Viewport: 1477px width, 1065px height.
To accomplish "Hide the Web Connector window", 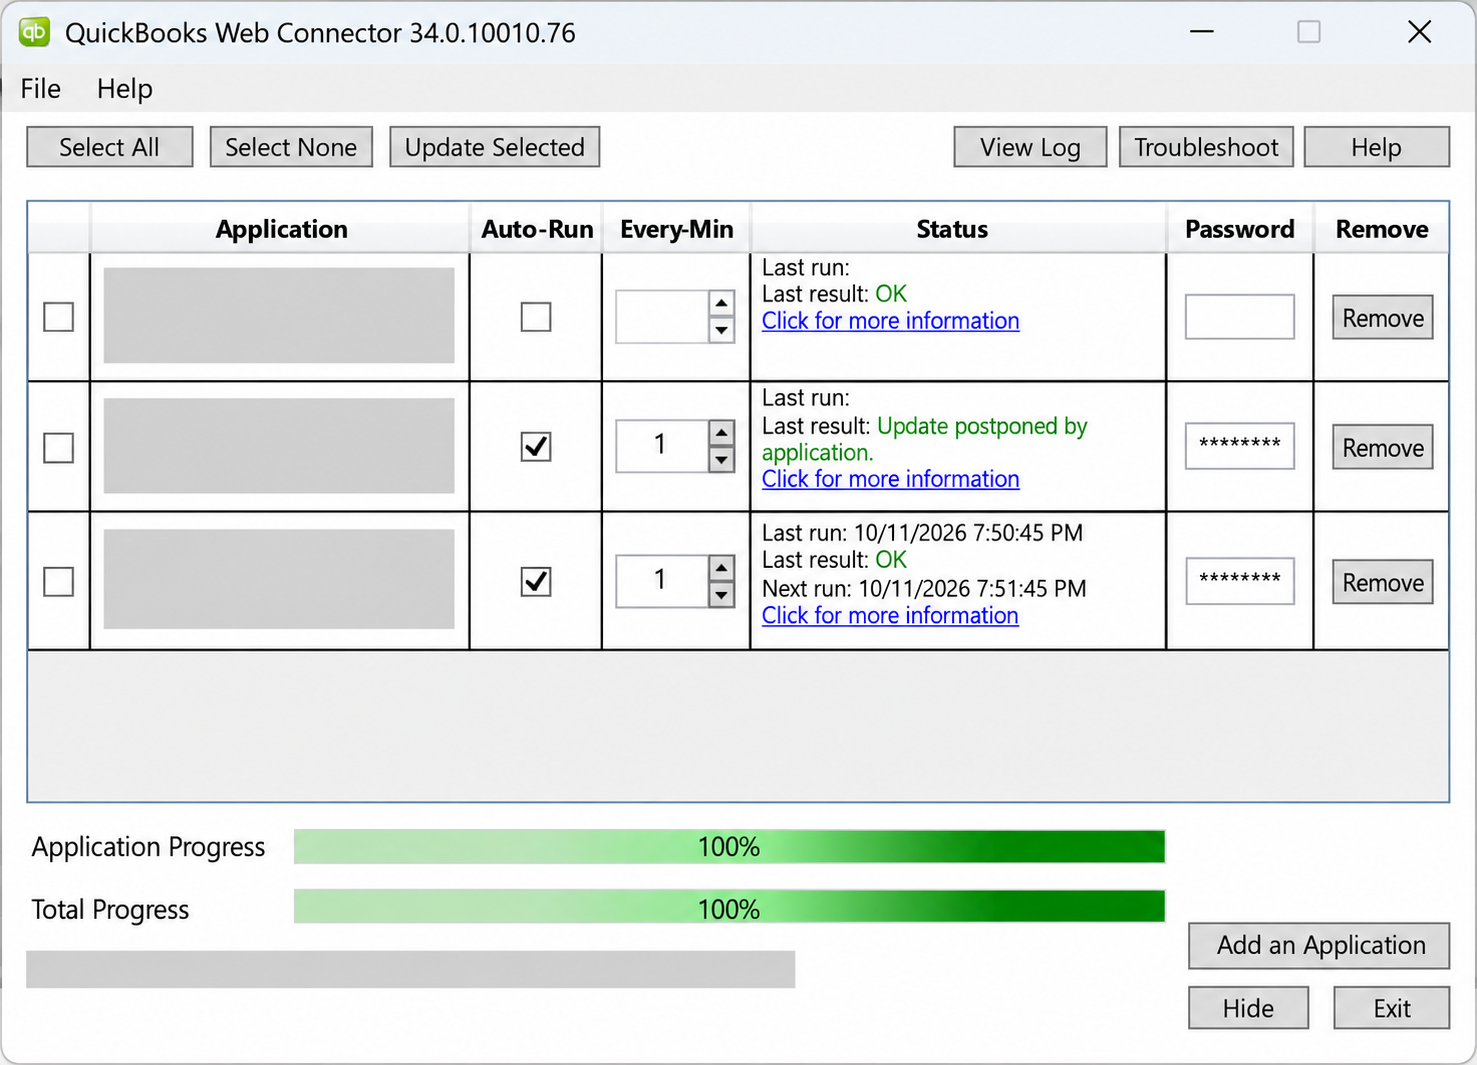I will pos(1248,1008).
